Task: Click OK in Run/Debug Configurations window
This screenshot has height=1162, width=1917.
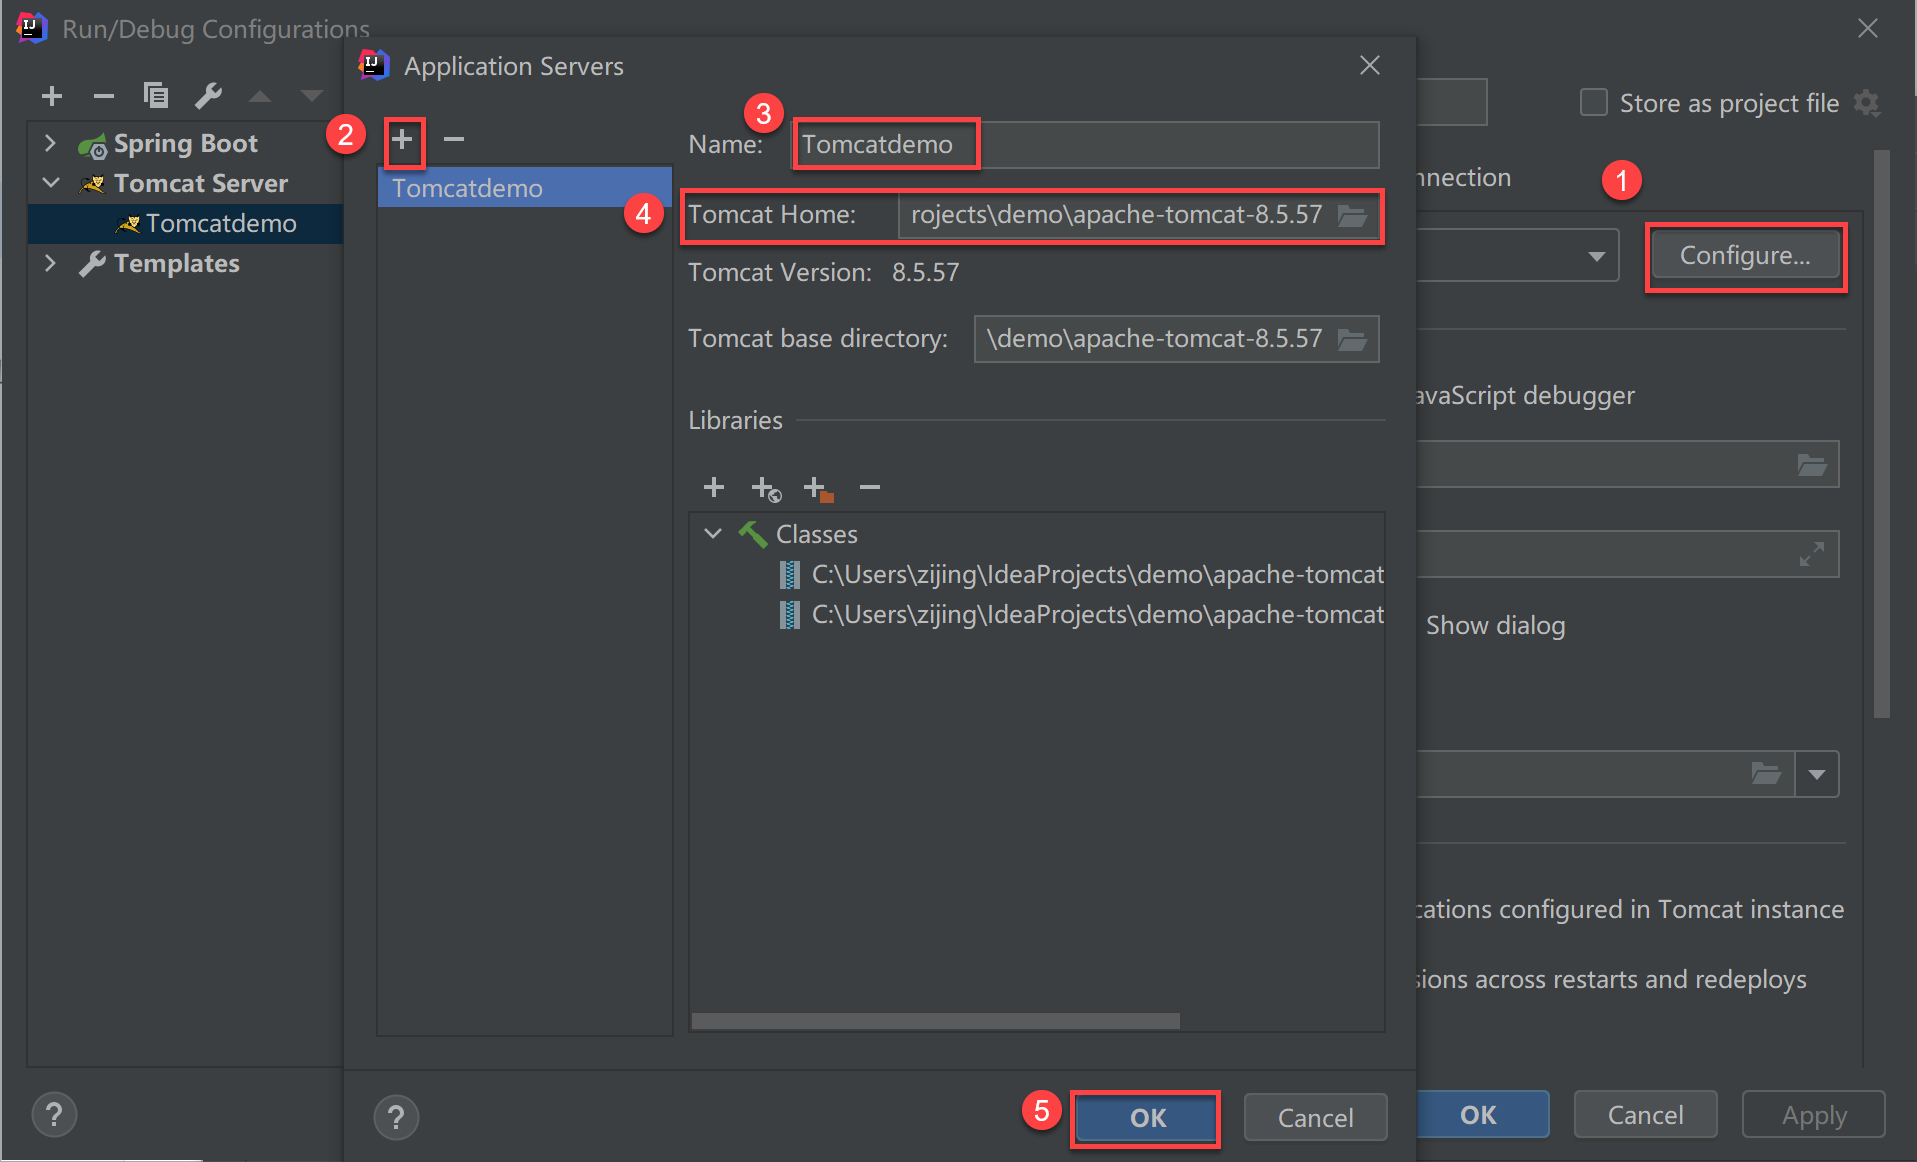Action: [x=1482, y=1115]
